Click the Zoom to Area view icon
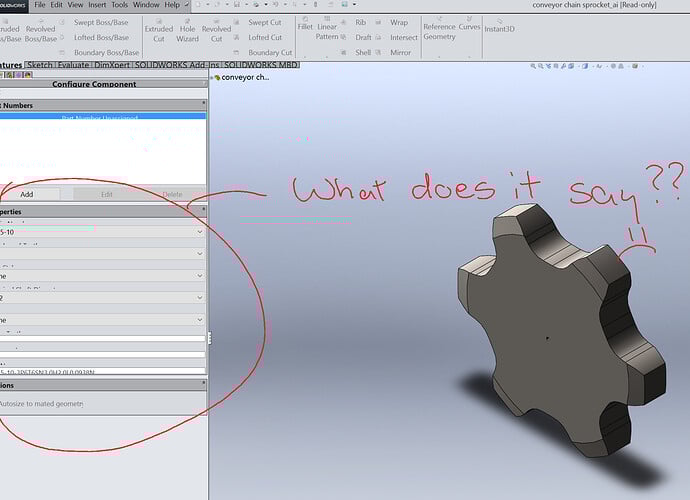 pos(540,66)
